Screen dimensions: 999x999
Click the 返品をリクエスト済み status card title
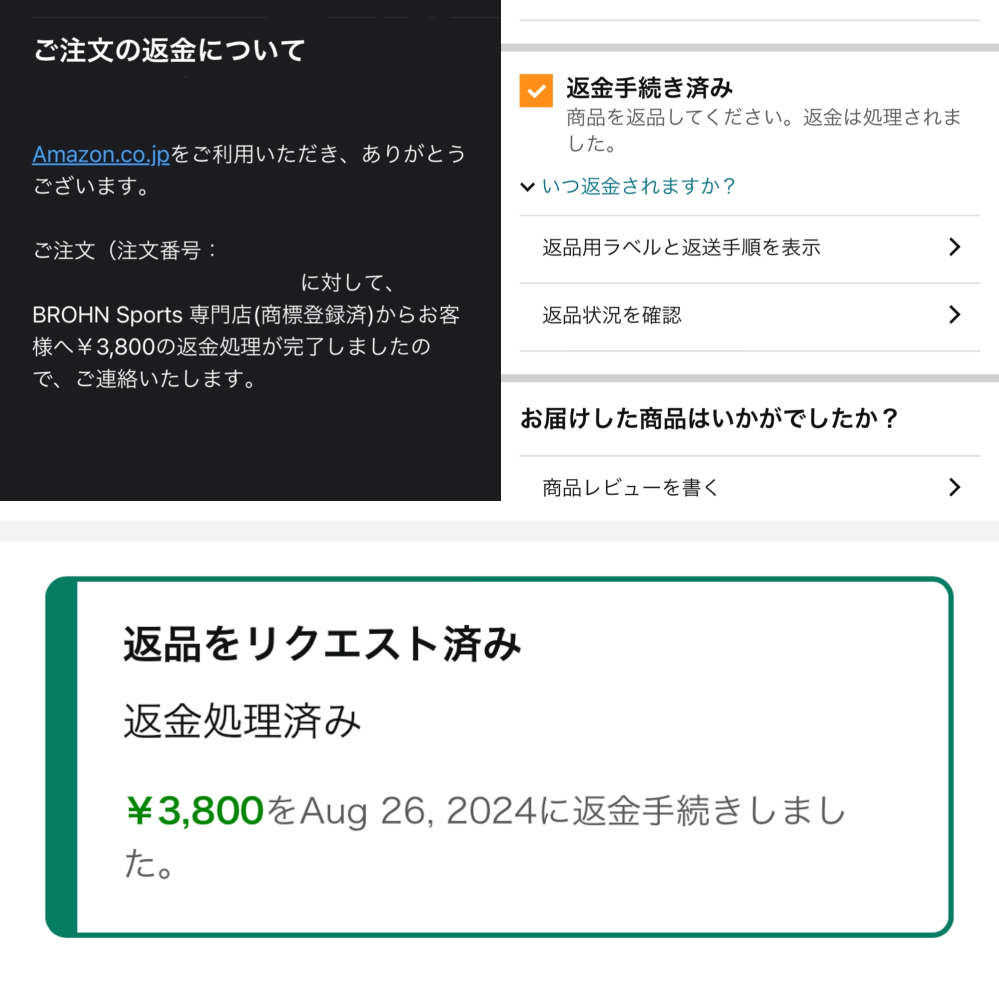point(322,643)
